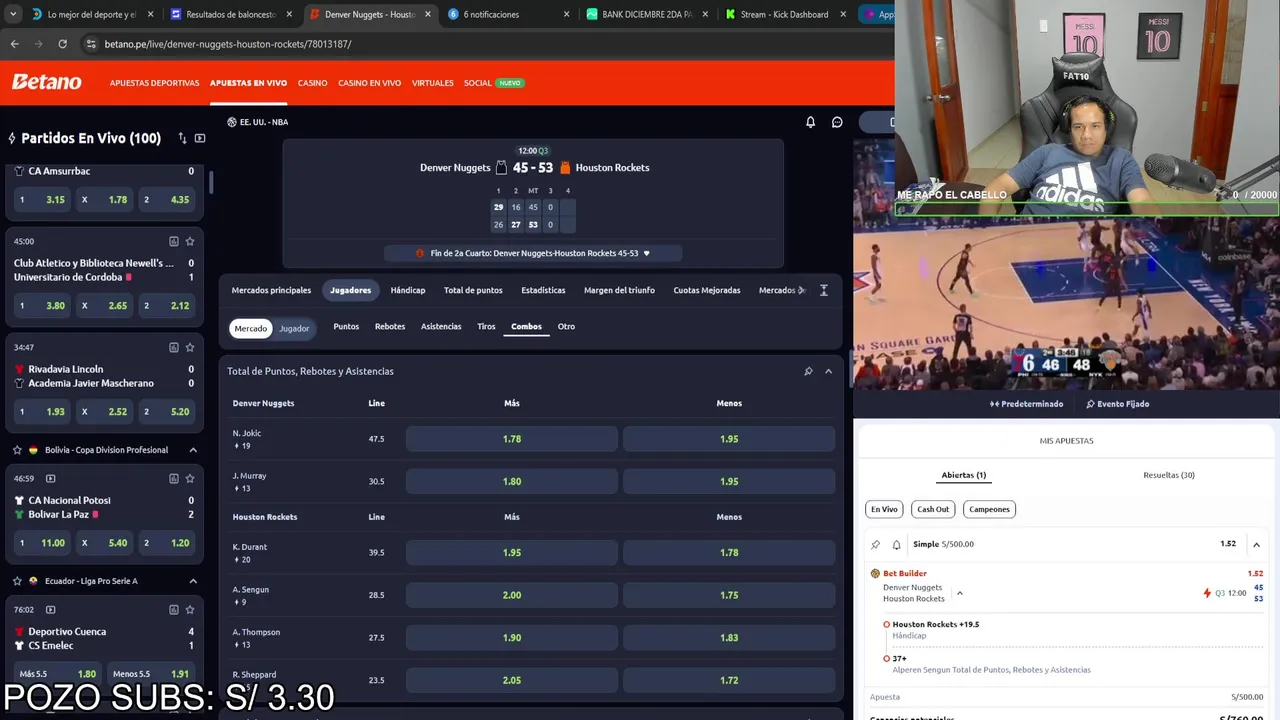Collapse the Simple S/500.00 bet slip
Screen dimensions: 1280x720
click(1256, 544)
